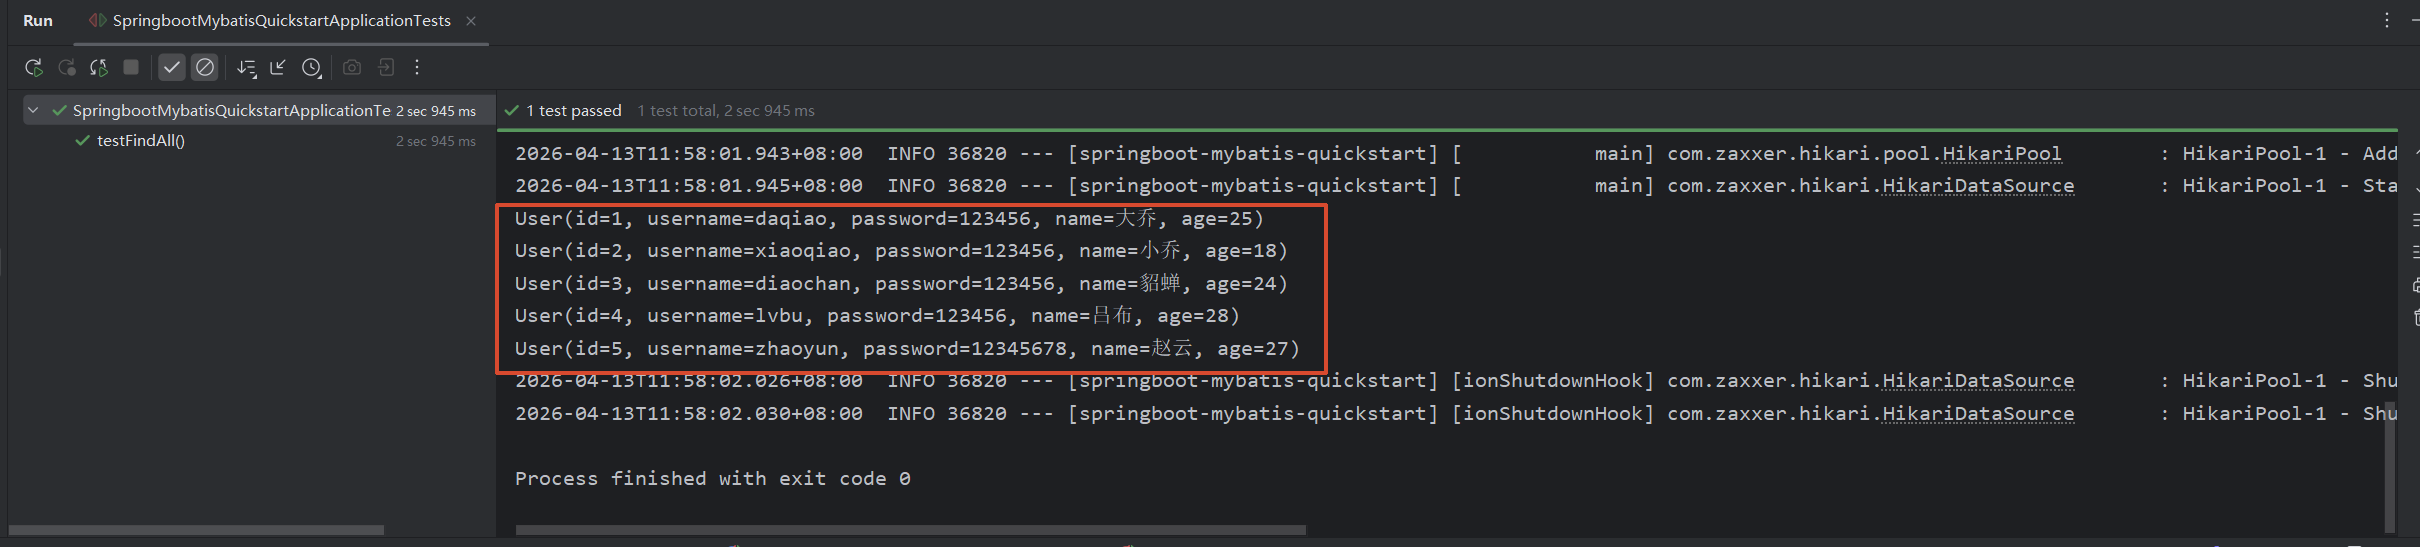Close the SpringbootMybatisQuickstartApplicationTests run tab

471,21
